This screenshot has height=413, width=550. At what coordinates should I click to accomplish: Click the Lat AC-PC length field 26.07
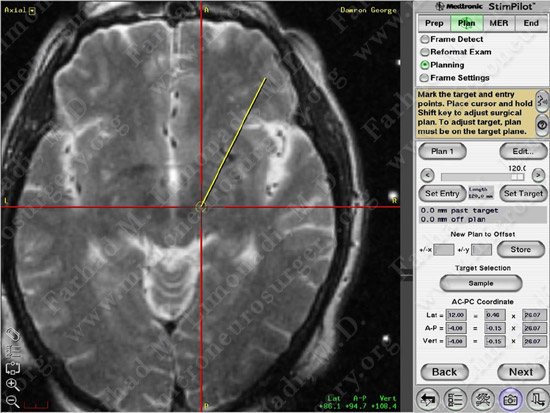(x=534, y=315)
